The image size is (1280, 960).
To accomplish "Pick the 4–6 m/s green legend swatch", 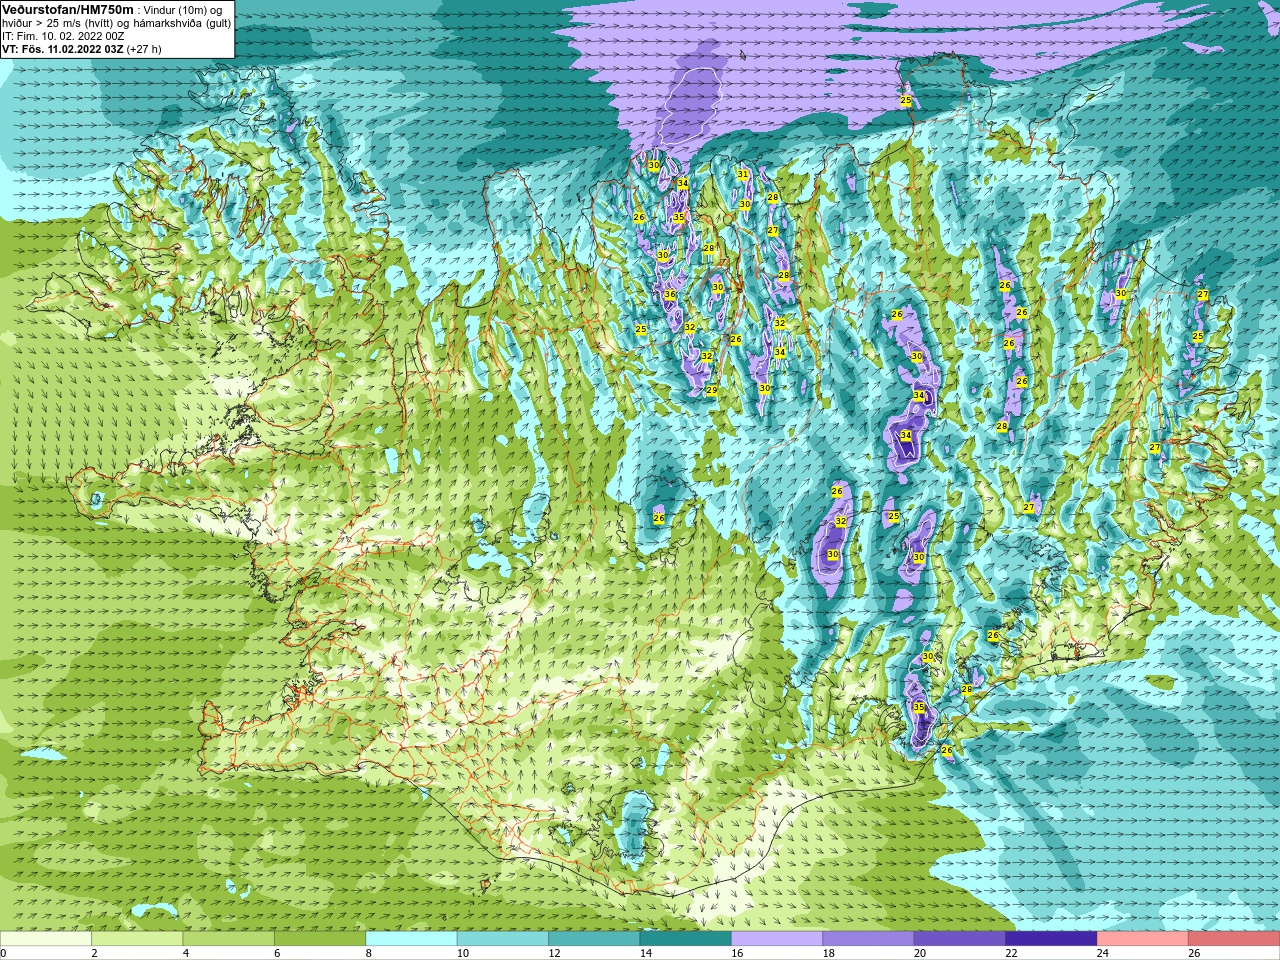I will coord(229,939).
